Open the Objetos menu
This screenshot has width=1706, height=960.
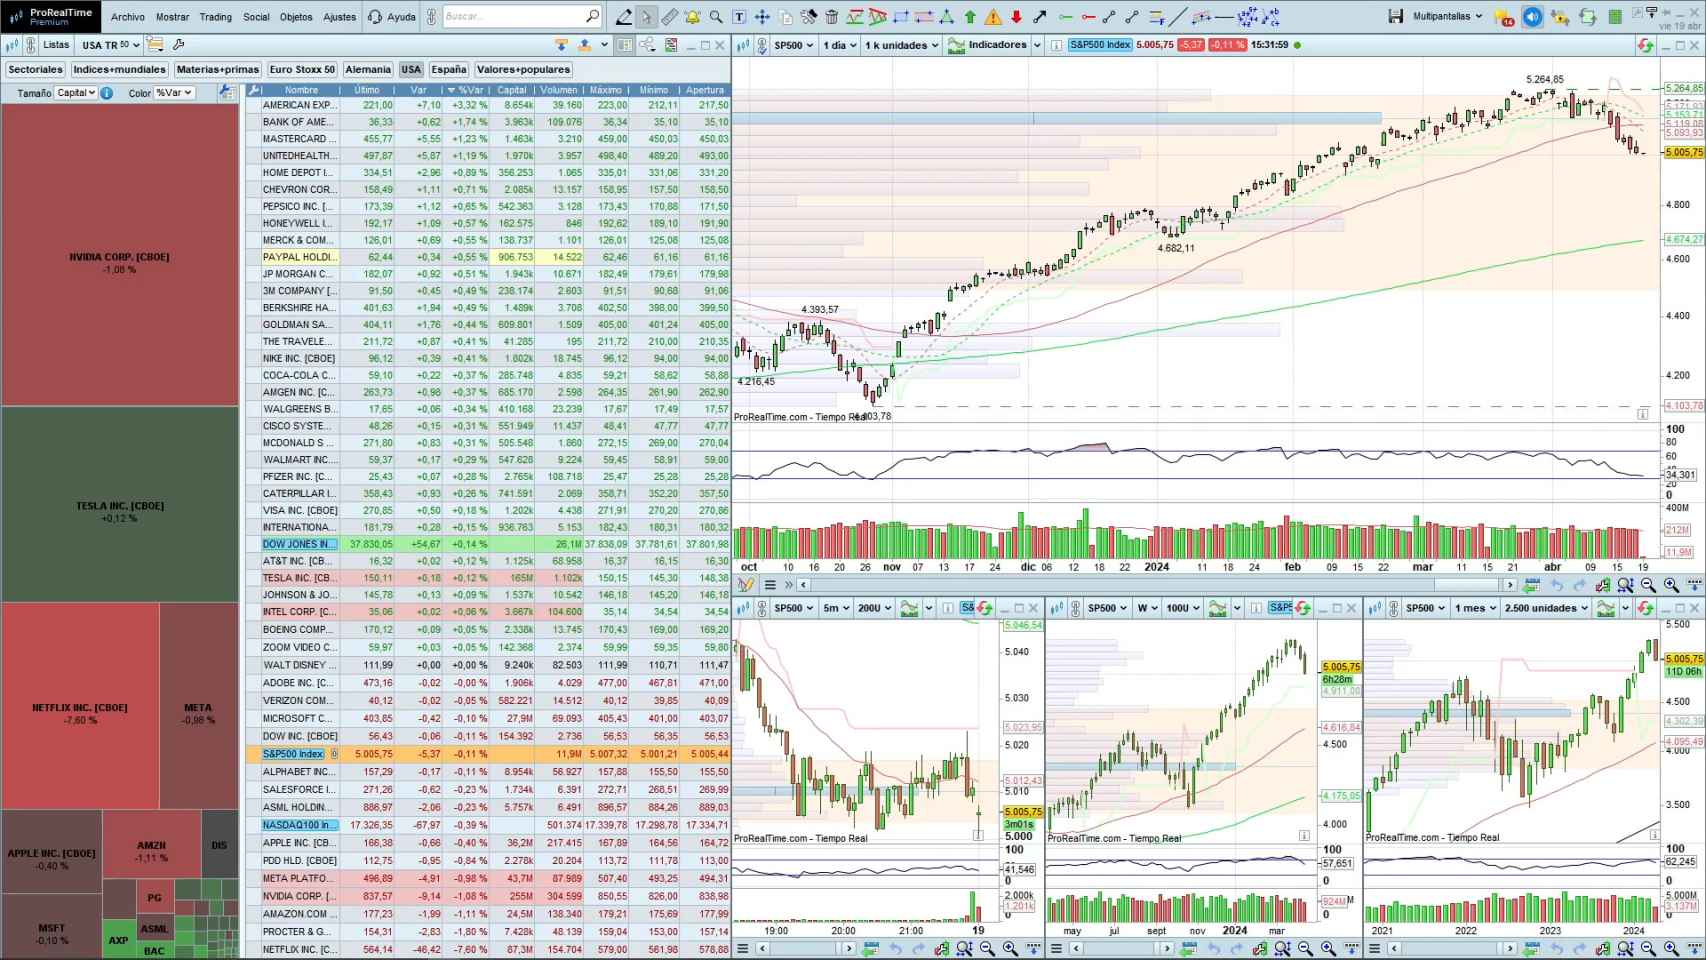[x=296, y=17]
